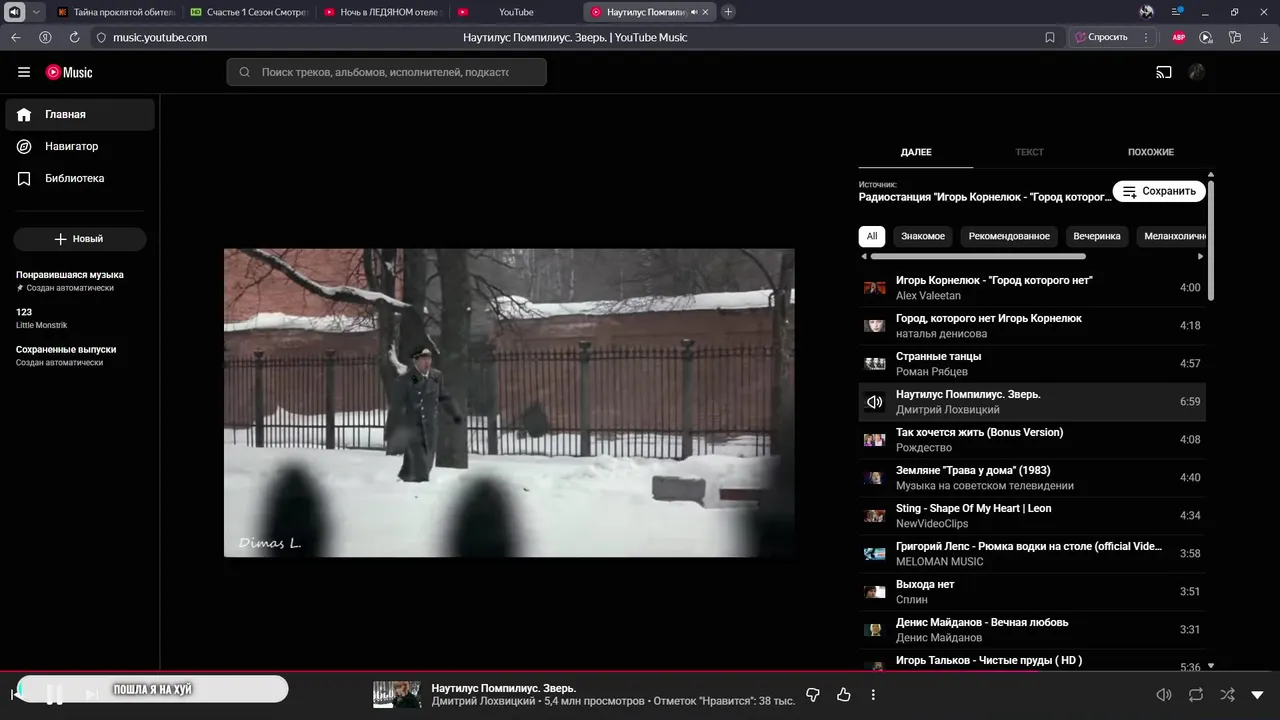This screenshot has width=1280, height=720.
Task: Select the Меланхоличное filter chip
Action: click(1172, 236)
